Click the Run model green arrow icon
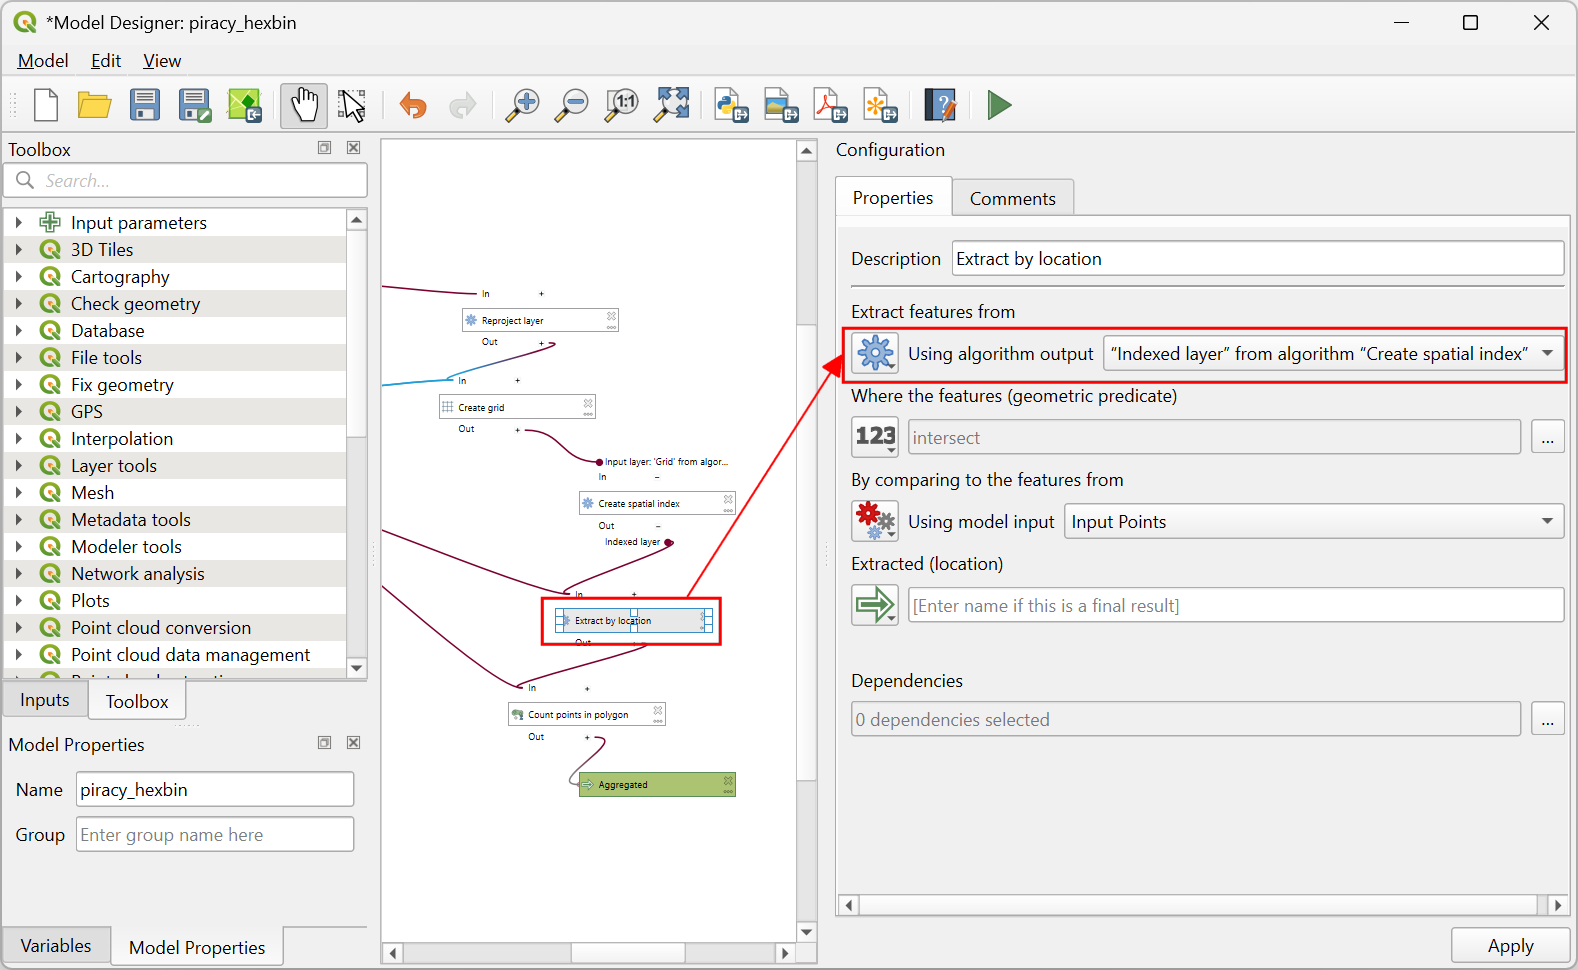This screenshot has width=1578, height=970. (x=999, y=105)
